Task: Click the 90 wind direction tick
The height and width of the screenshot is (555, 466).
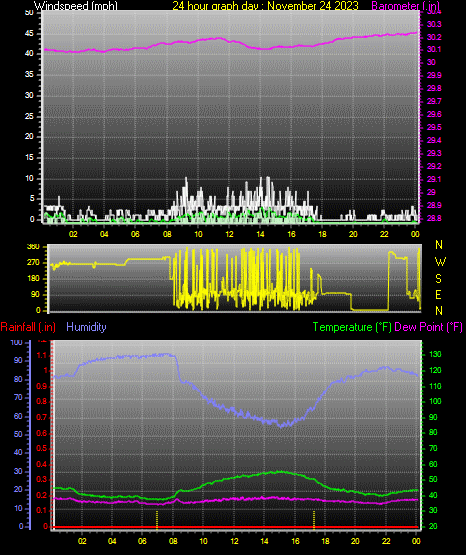Action: [35, 294]
